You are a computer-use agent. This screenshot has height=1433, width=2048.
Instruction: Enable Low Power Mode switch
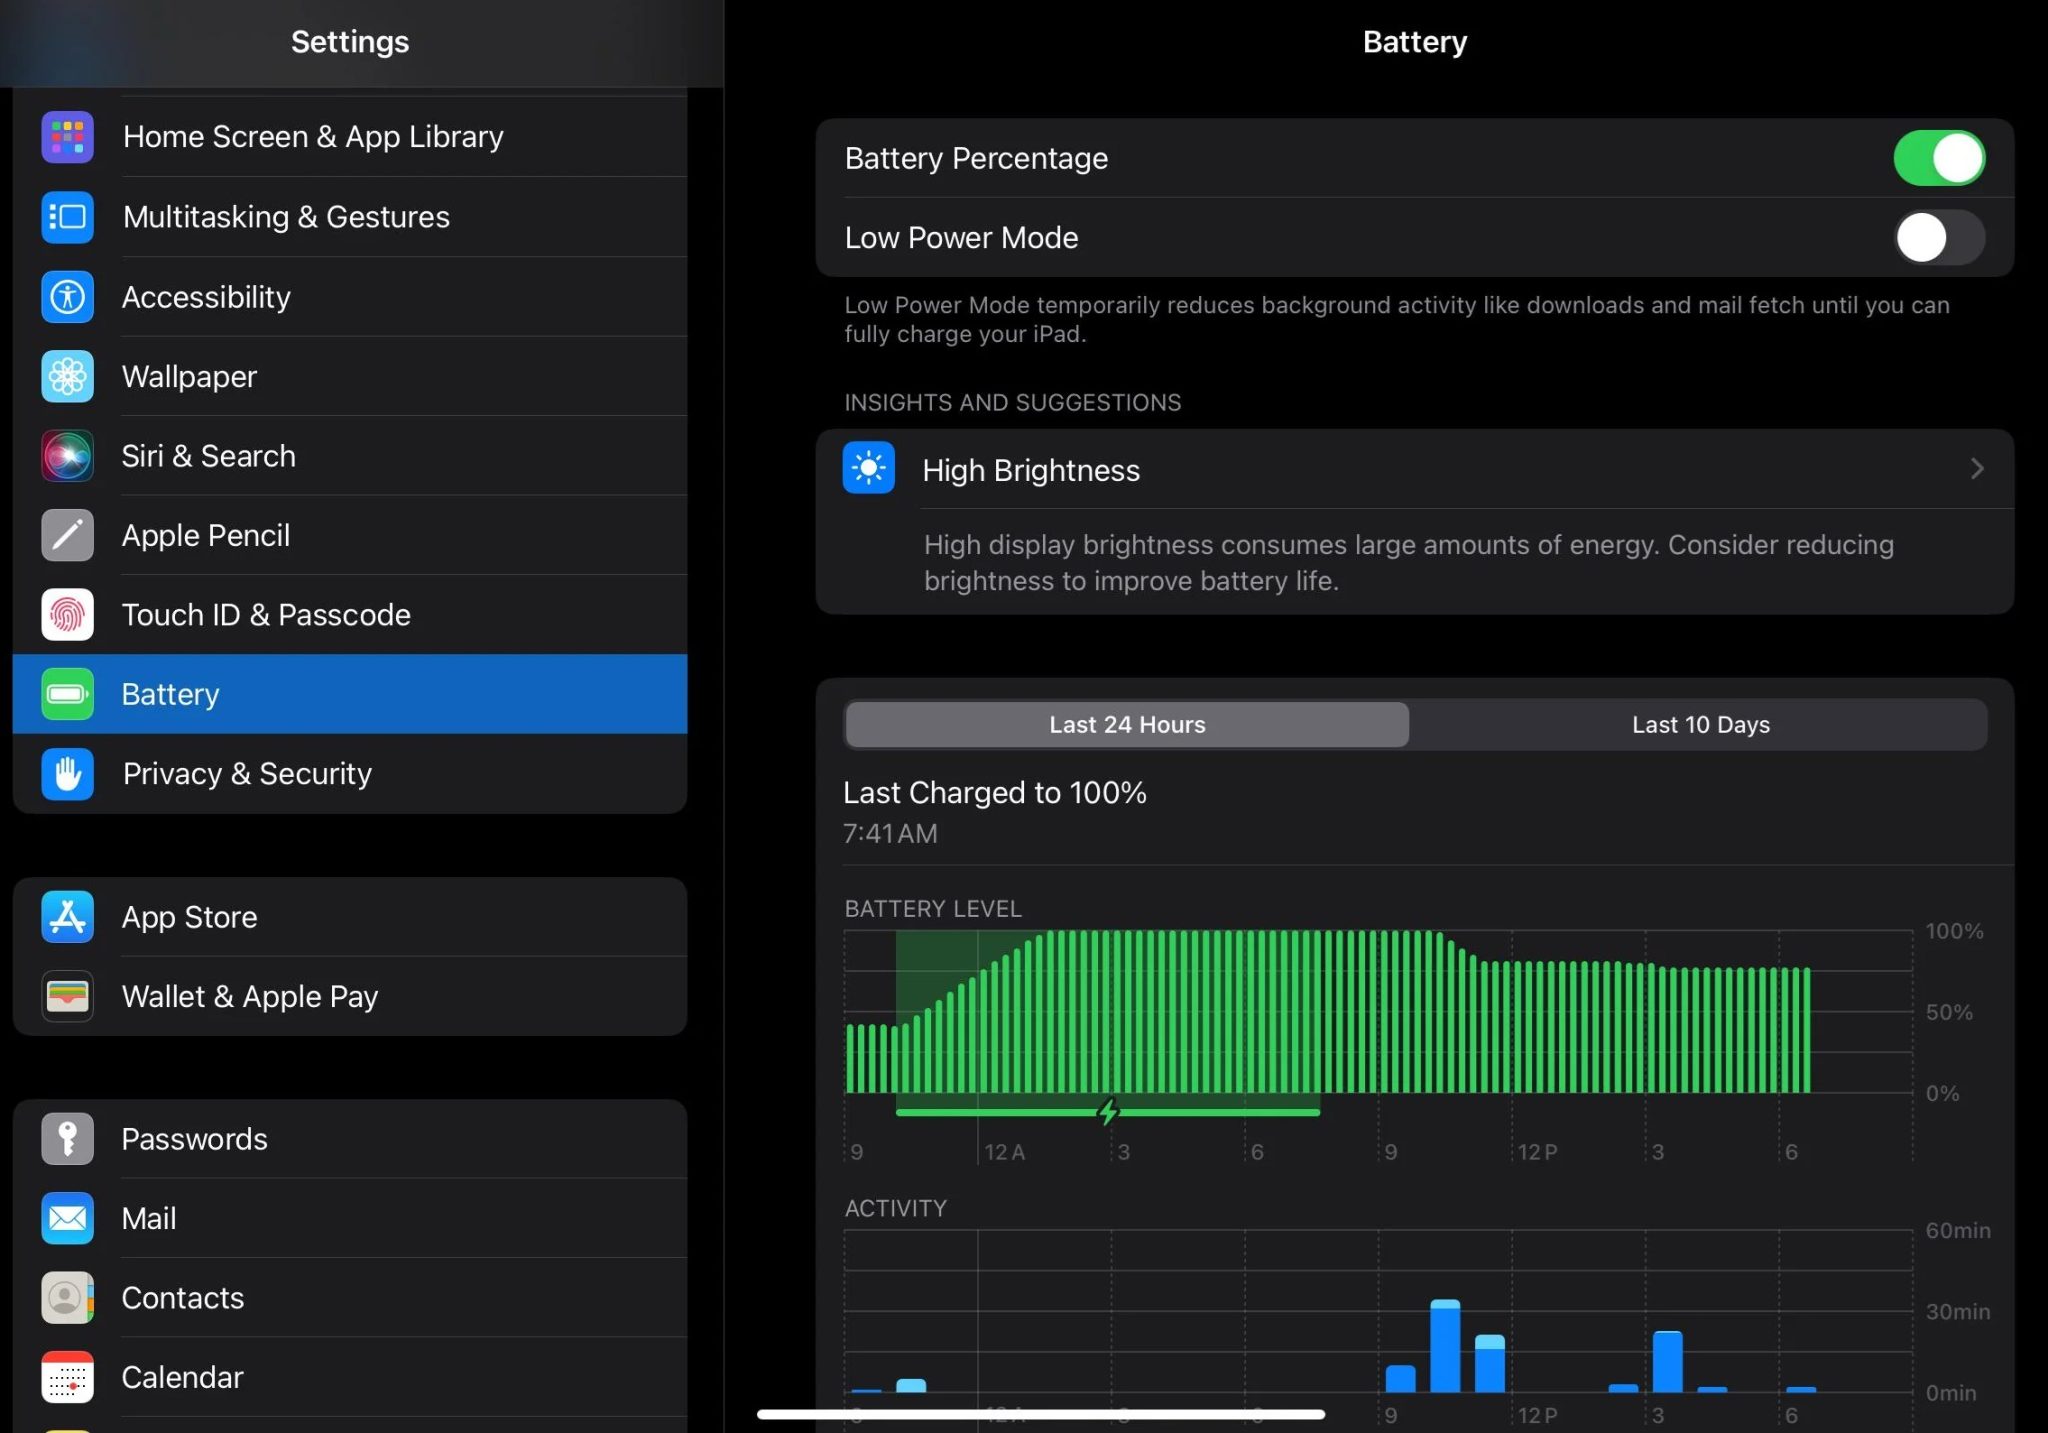[1939, 238]
